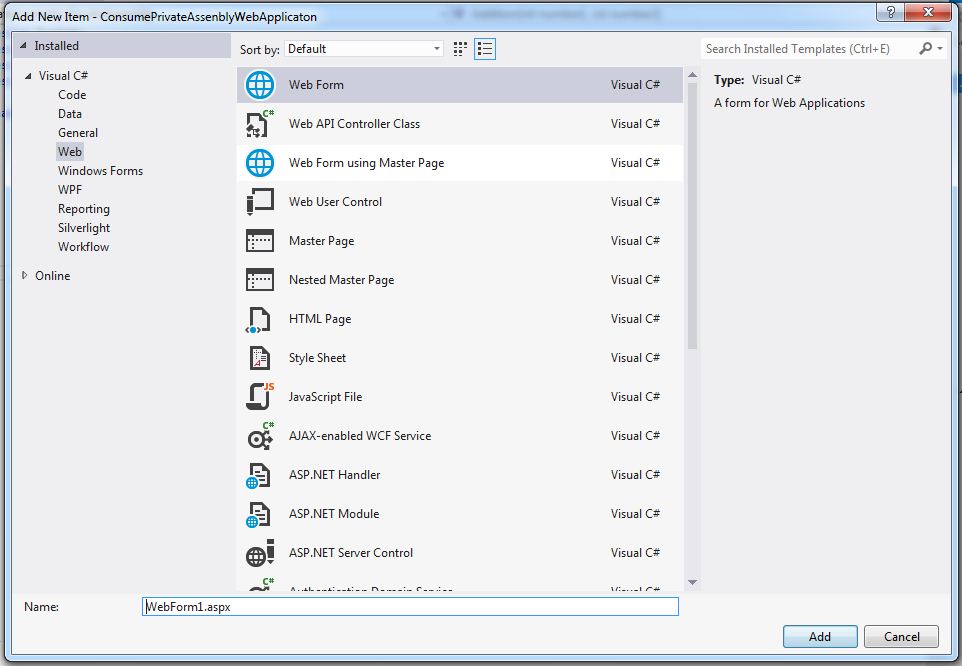Open the help question mark button
The image size is (962, 666).
[890, 12]
